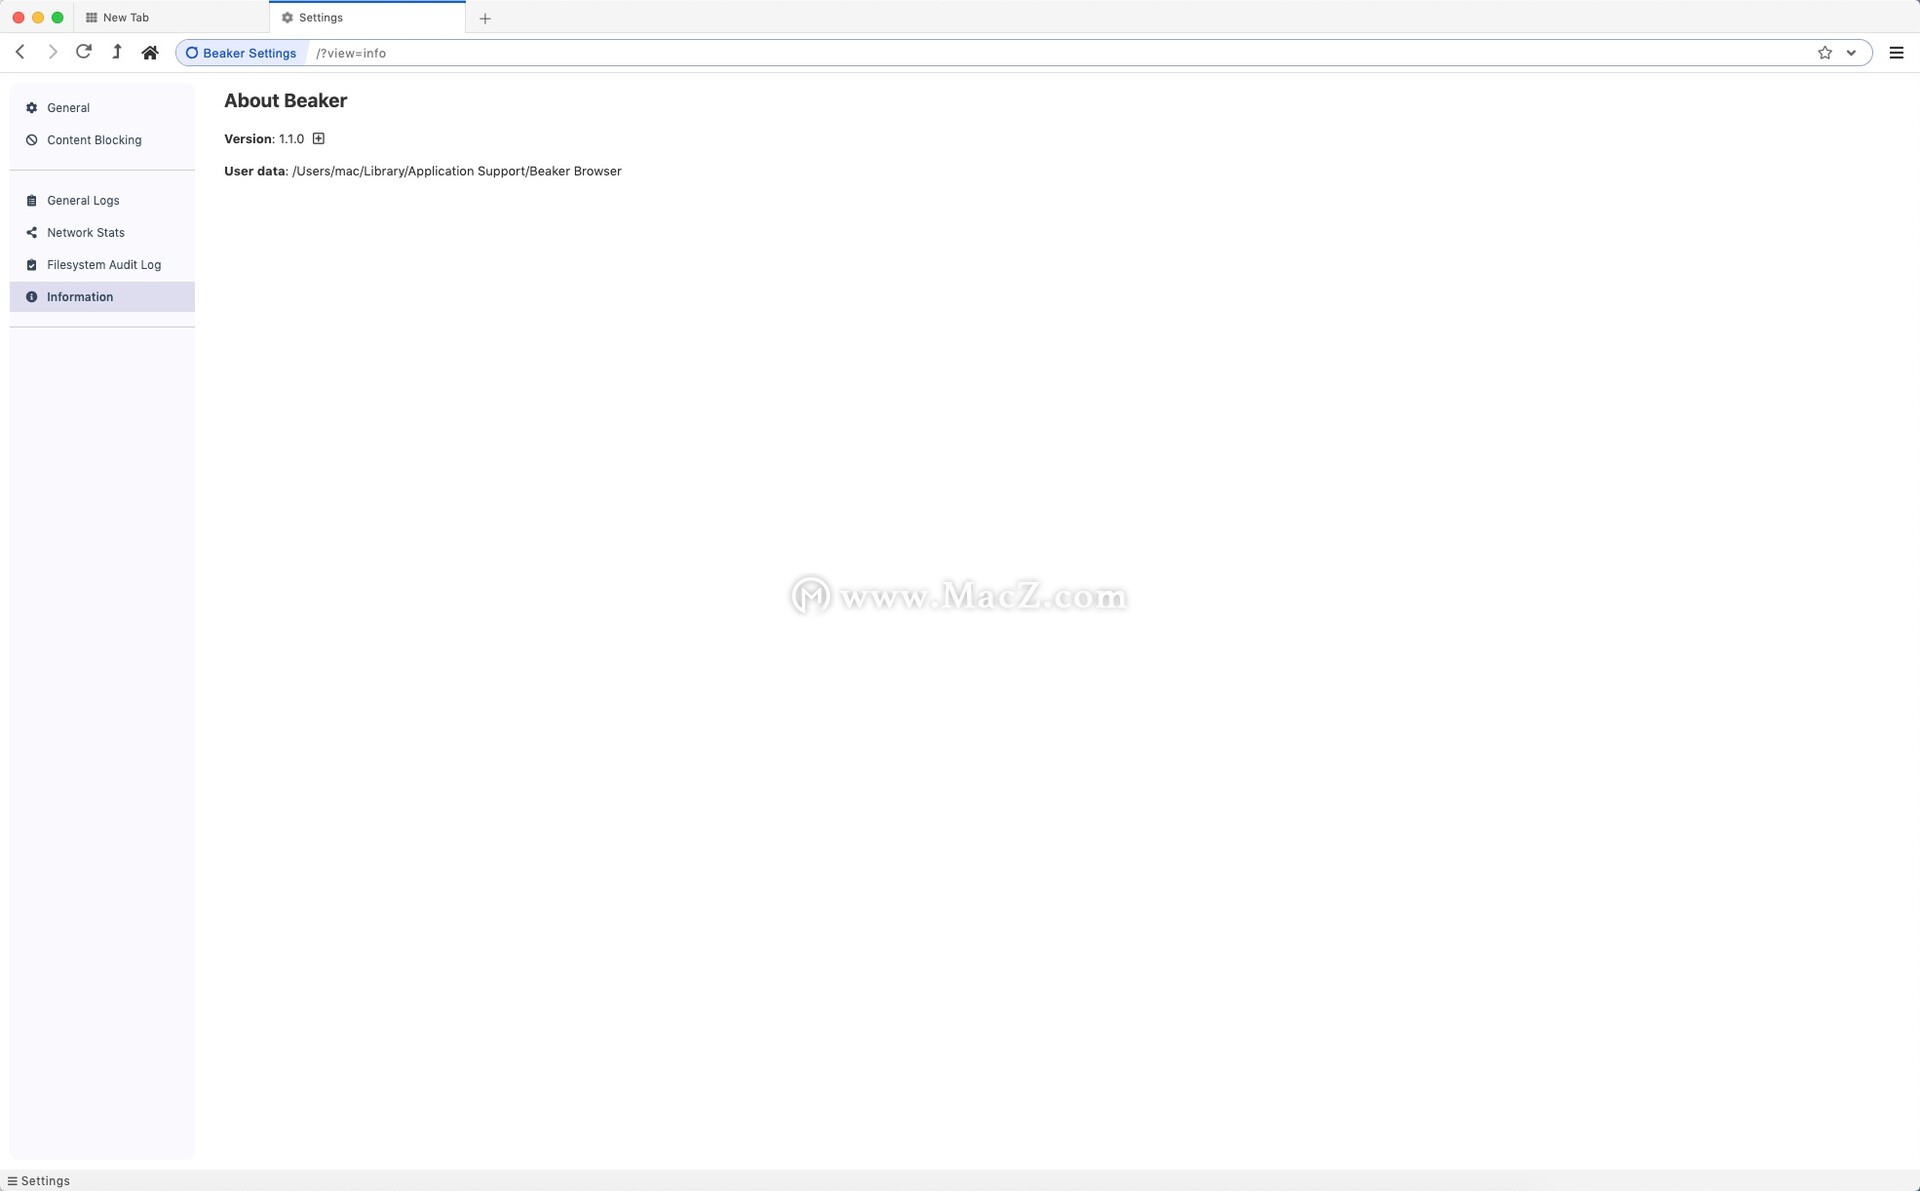Click the Content Blocking ban icon

[31, 140]
